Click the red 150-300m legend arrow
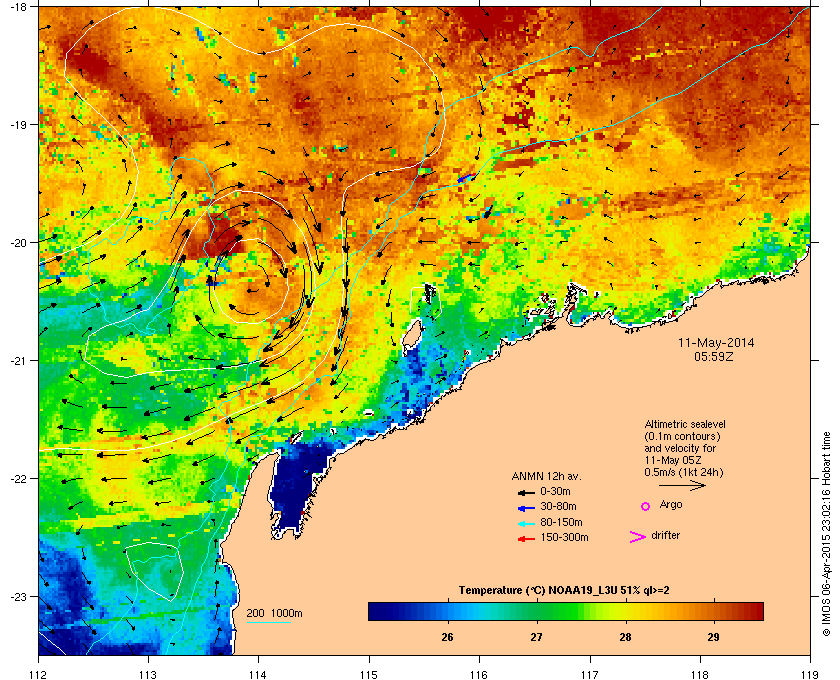Screen dimensions: 840x680 [x=526, y=539]
